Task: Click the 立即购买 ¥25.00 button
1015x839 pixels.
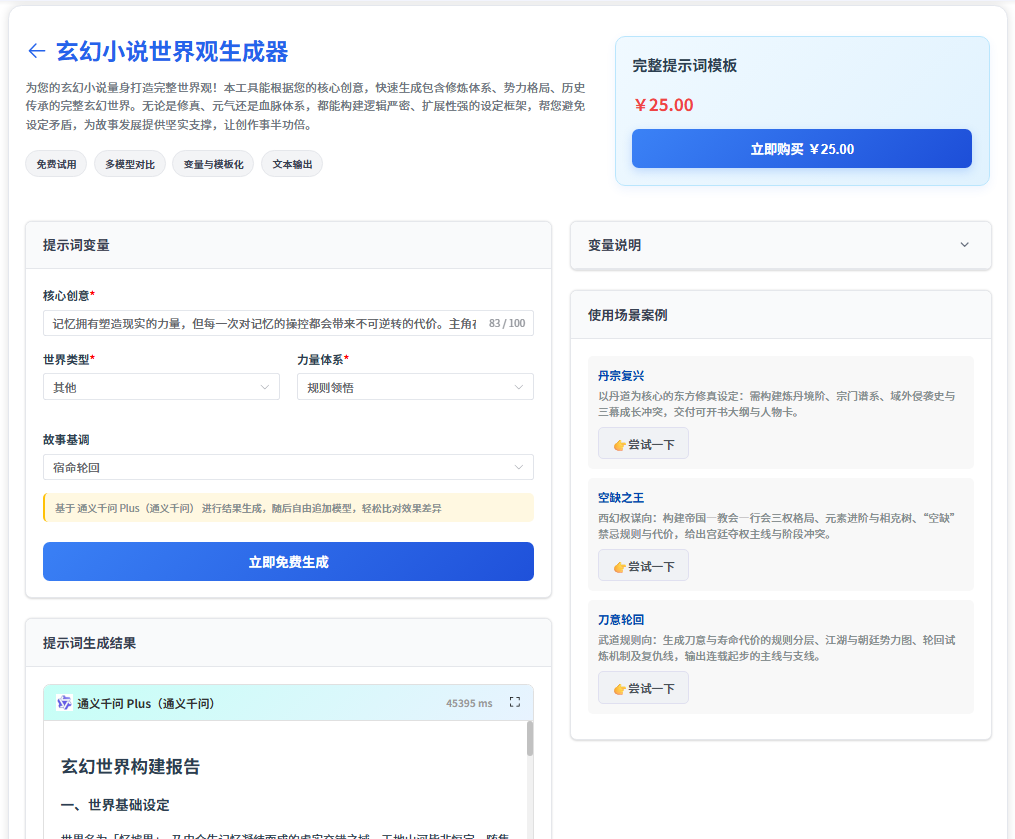Action: click(x=801, y=149)
